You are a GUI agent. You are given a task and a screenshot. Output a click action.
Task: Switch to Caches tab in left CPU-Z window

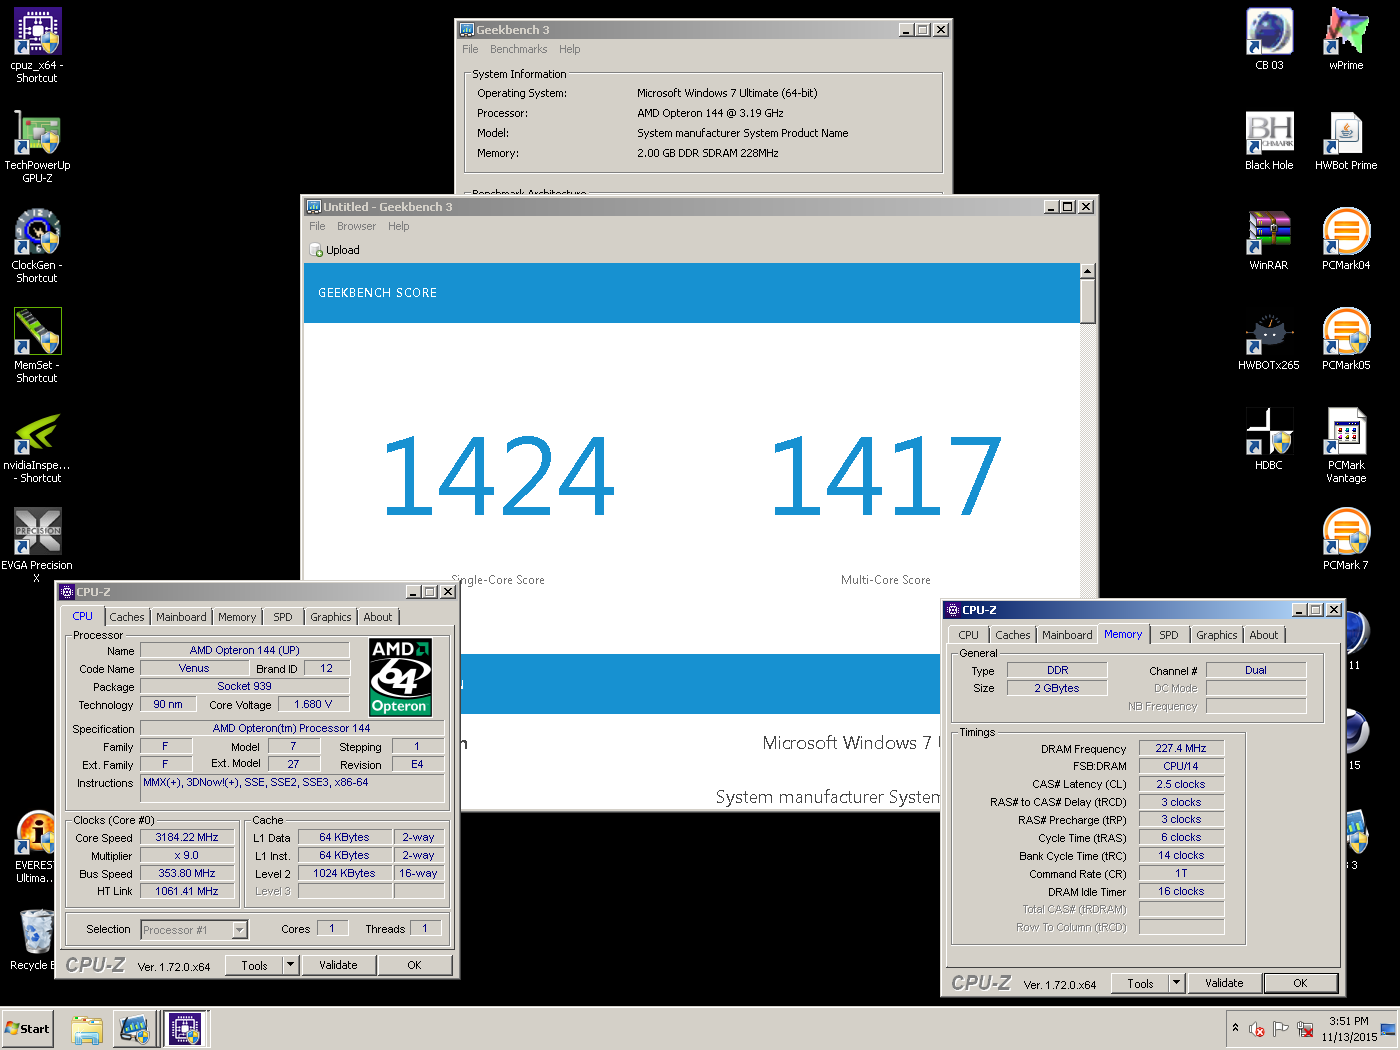coord(127,617)
